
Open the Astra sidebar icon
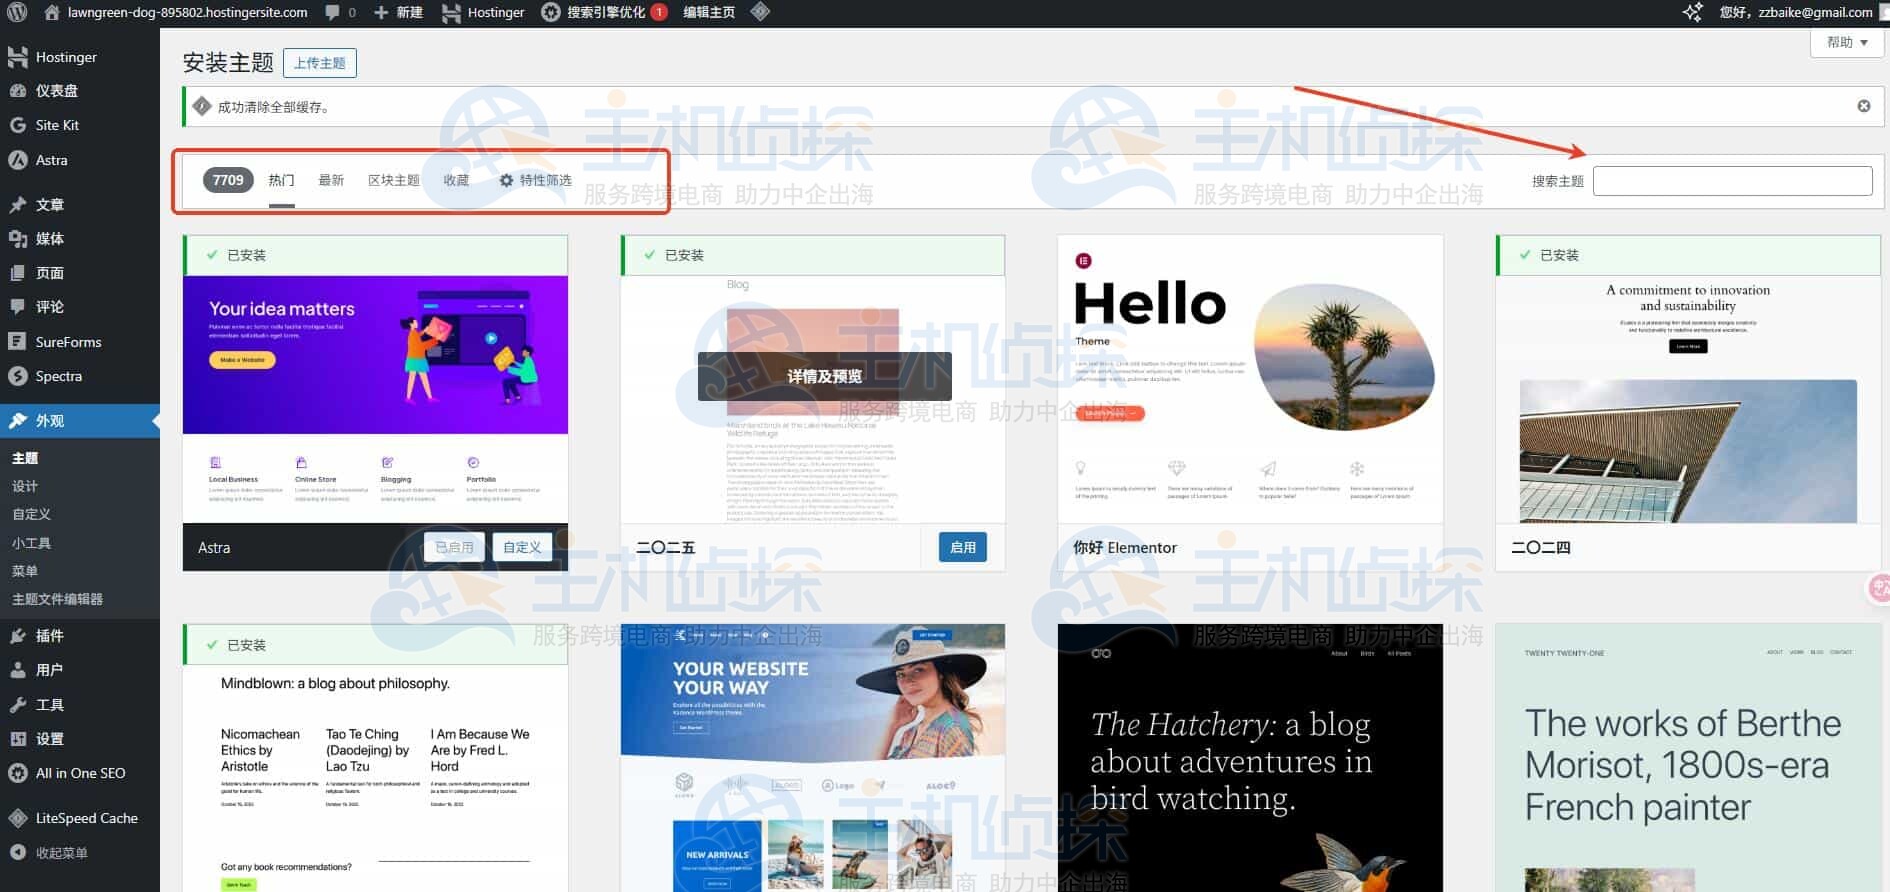[x=18, y=160]
